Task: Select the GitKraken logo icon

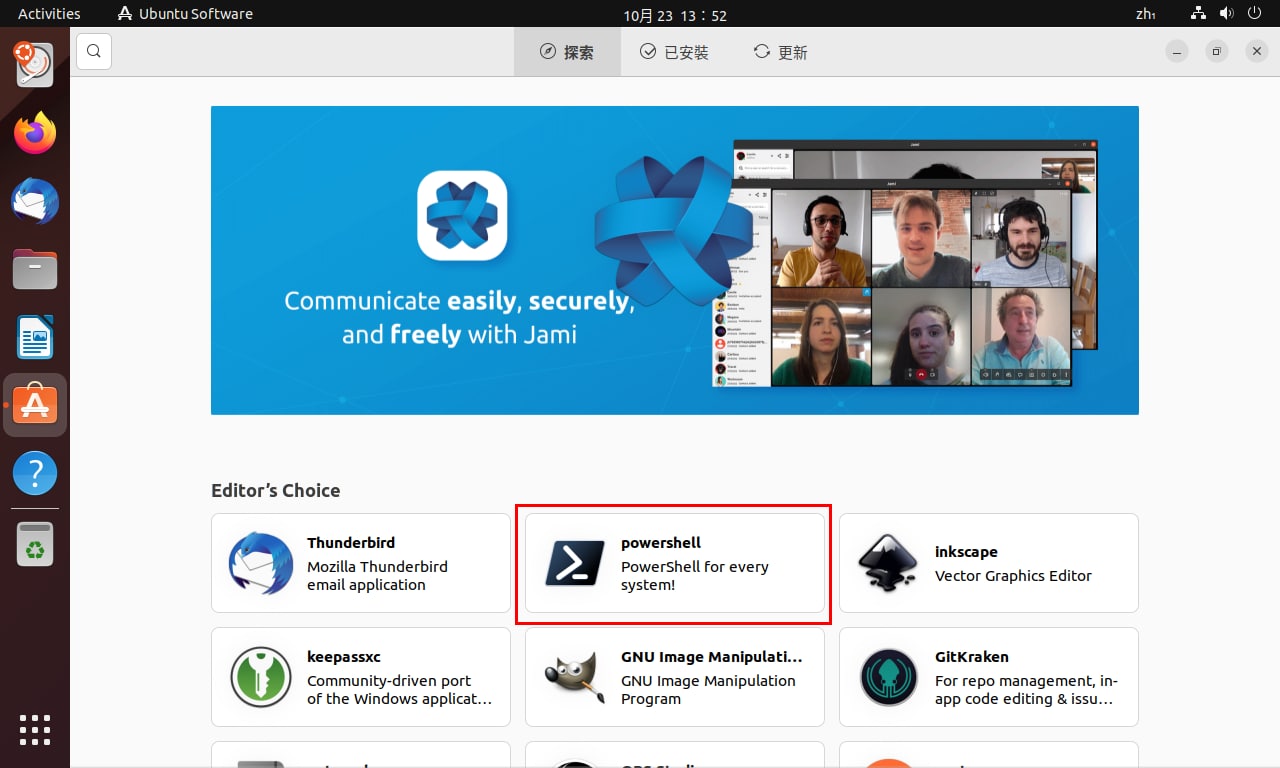Action: (889, 677)
